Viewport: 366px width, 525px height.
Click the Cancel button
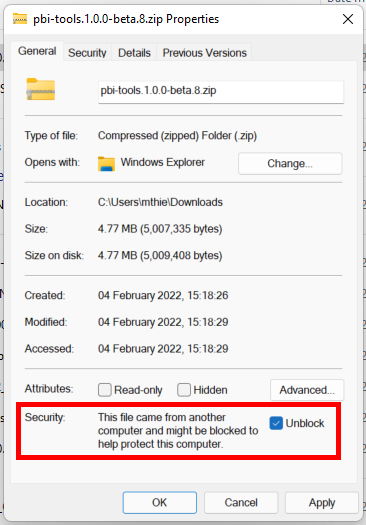(x=241, y=503)
